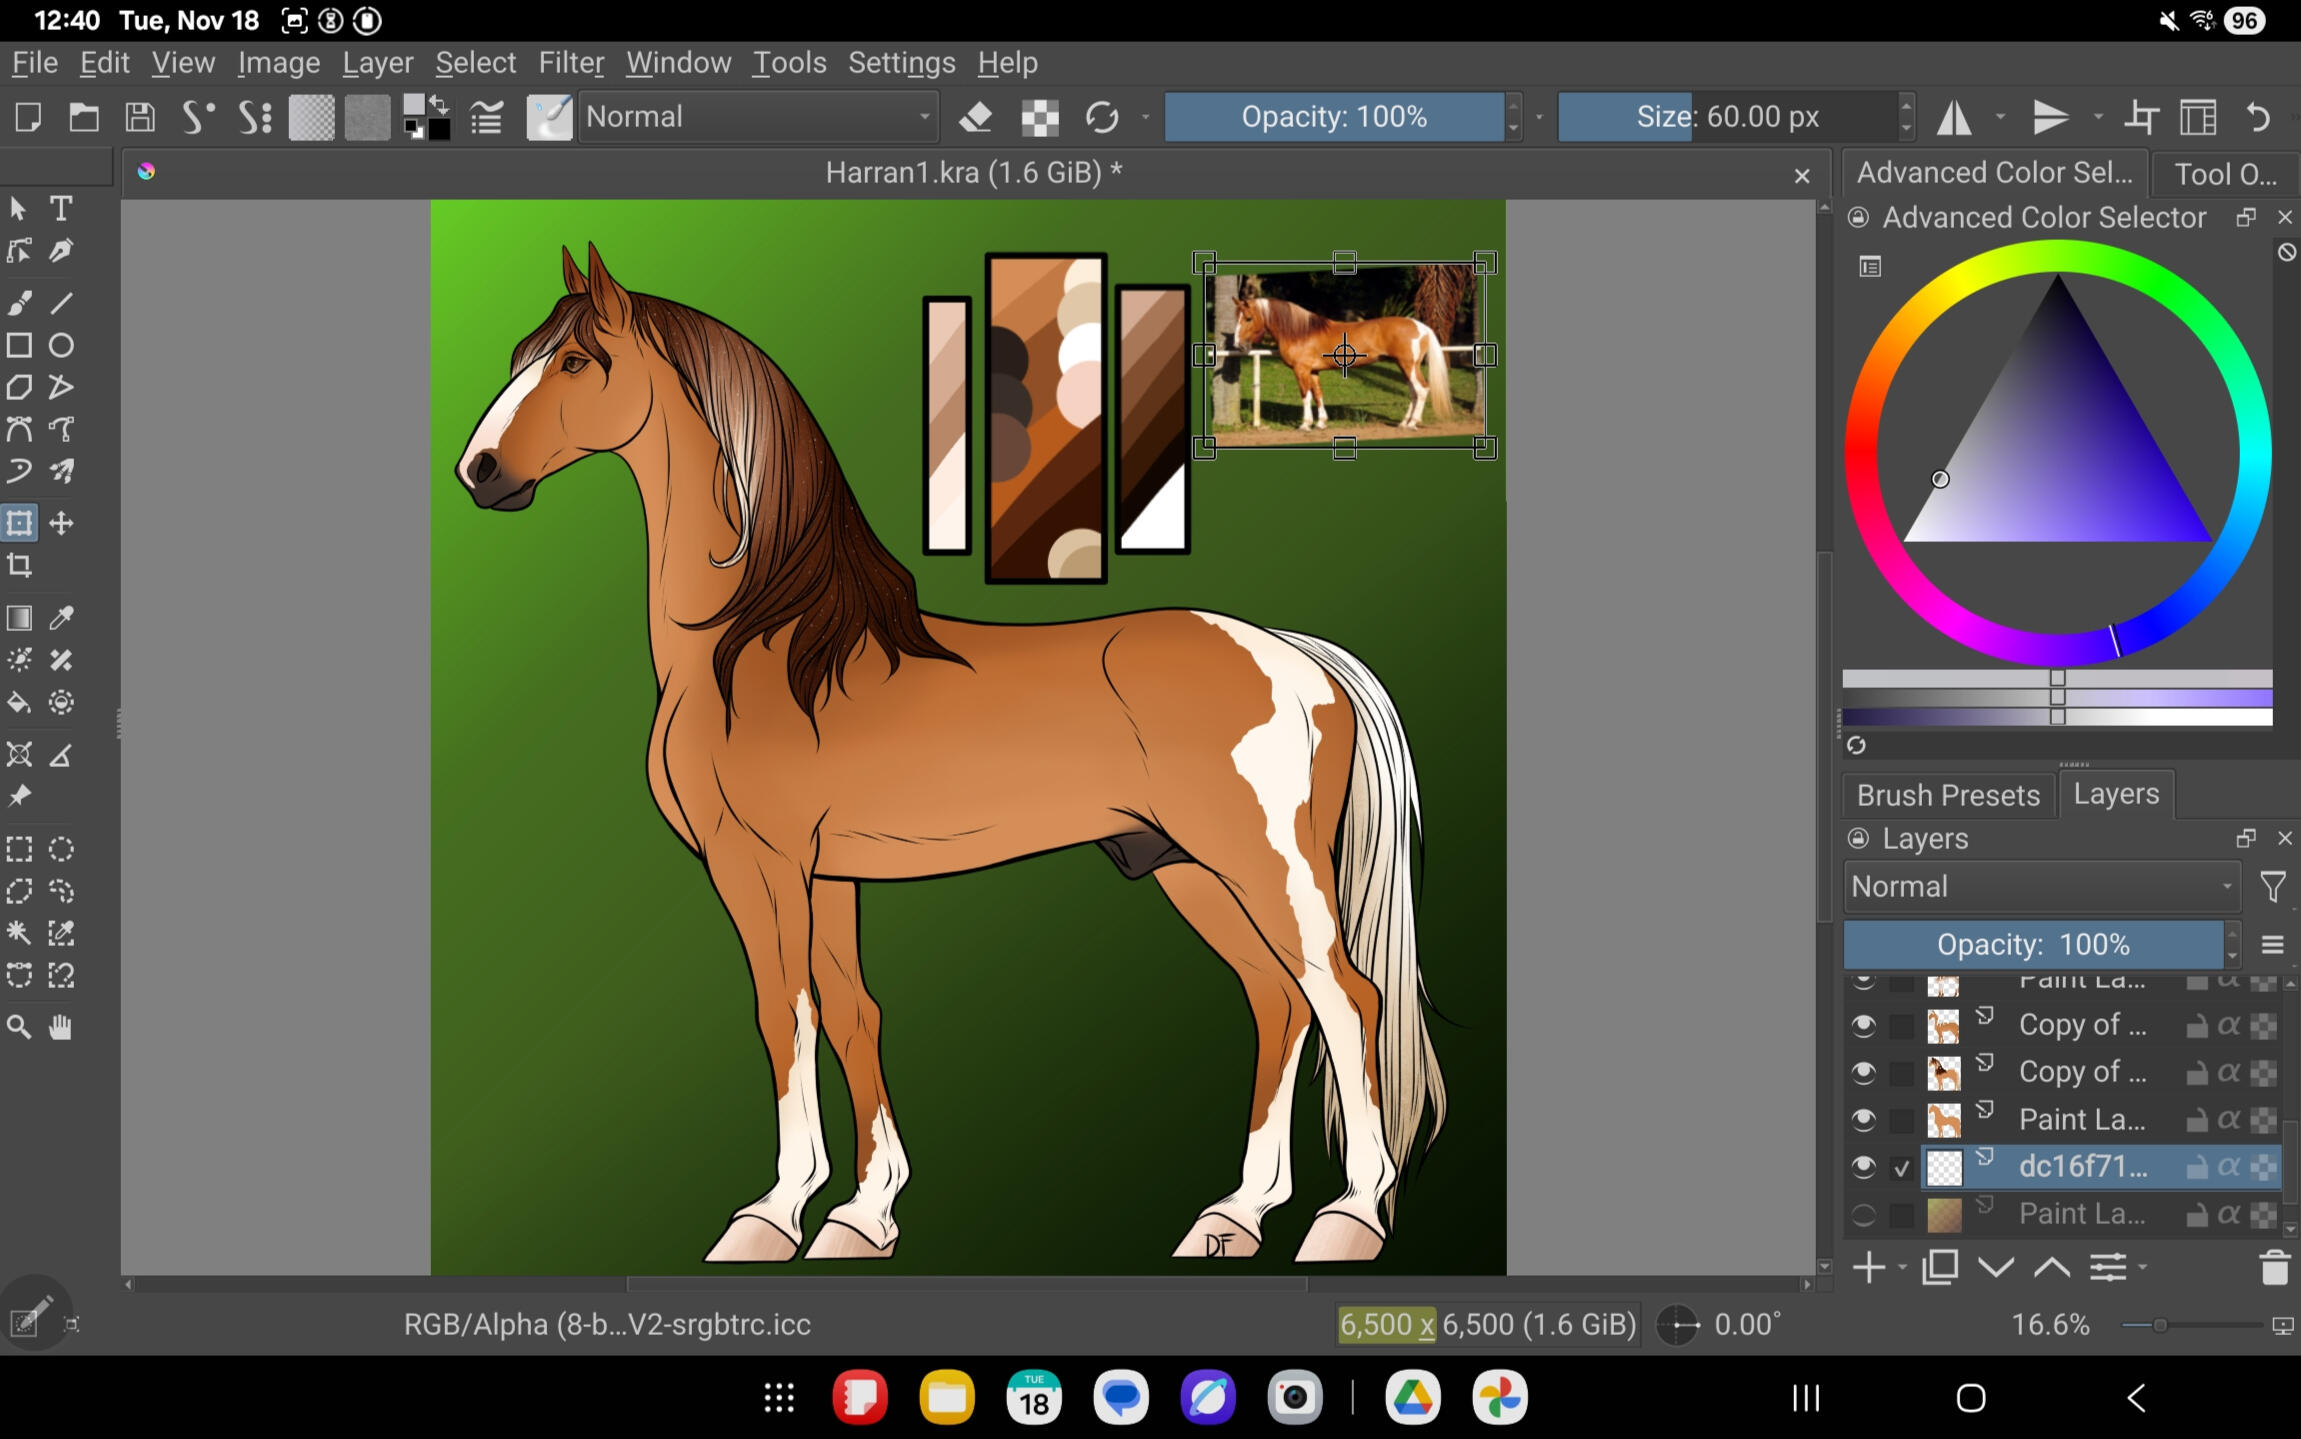Expand the add layer dropdown arrow
Screen dimensions: 2301x1439
1902,1268
